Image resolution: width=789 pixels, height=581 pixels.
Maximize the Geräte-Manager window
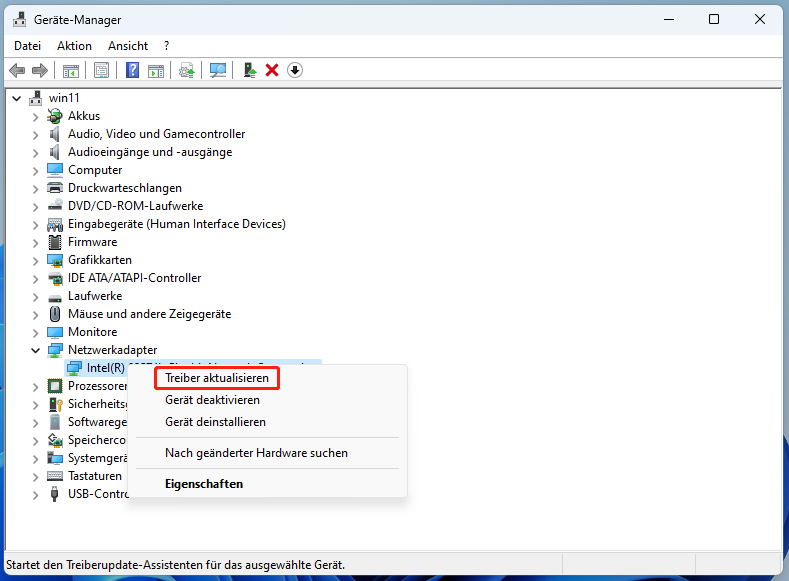pos(714,20)
